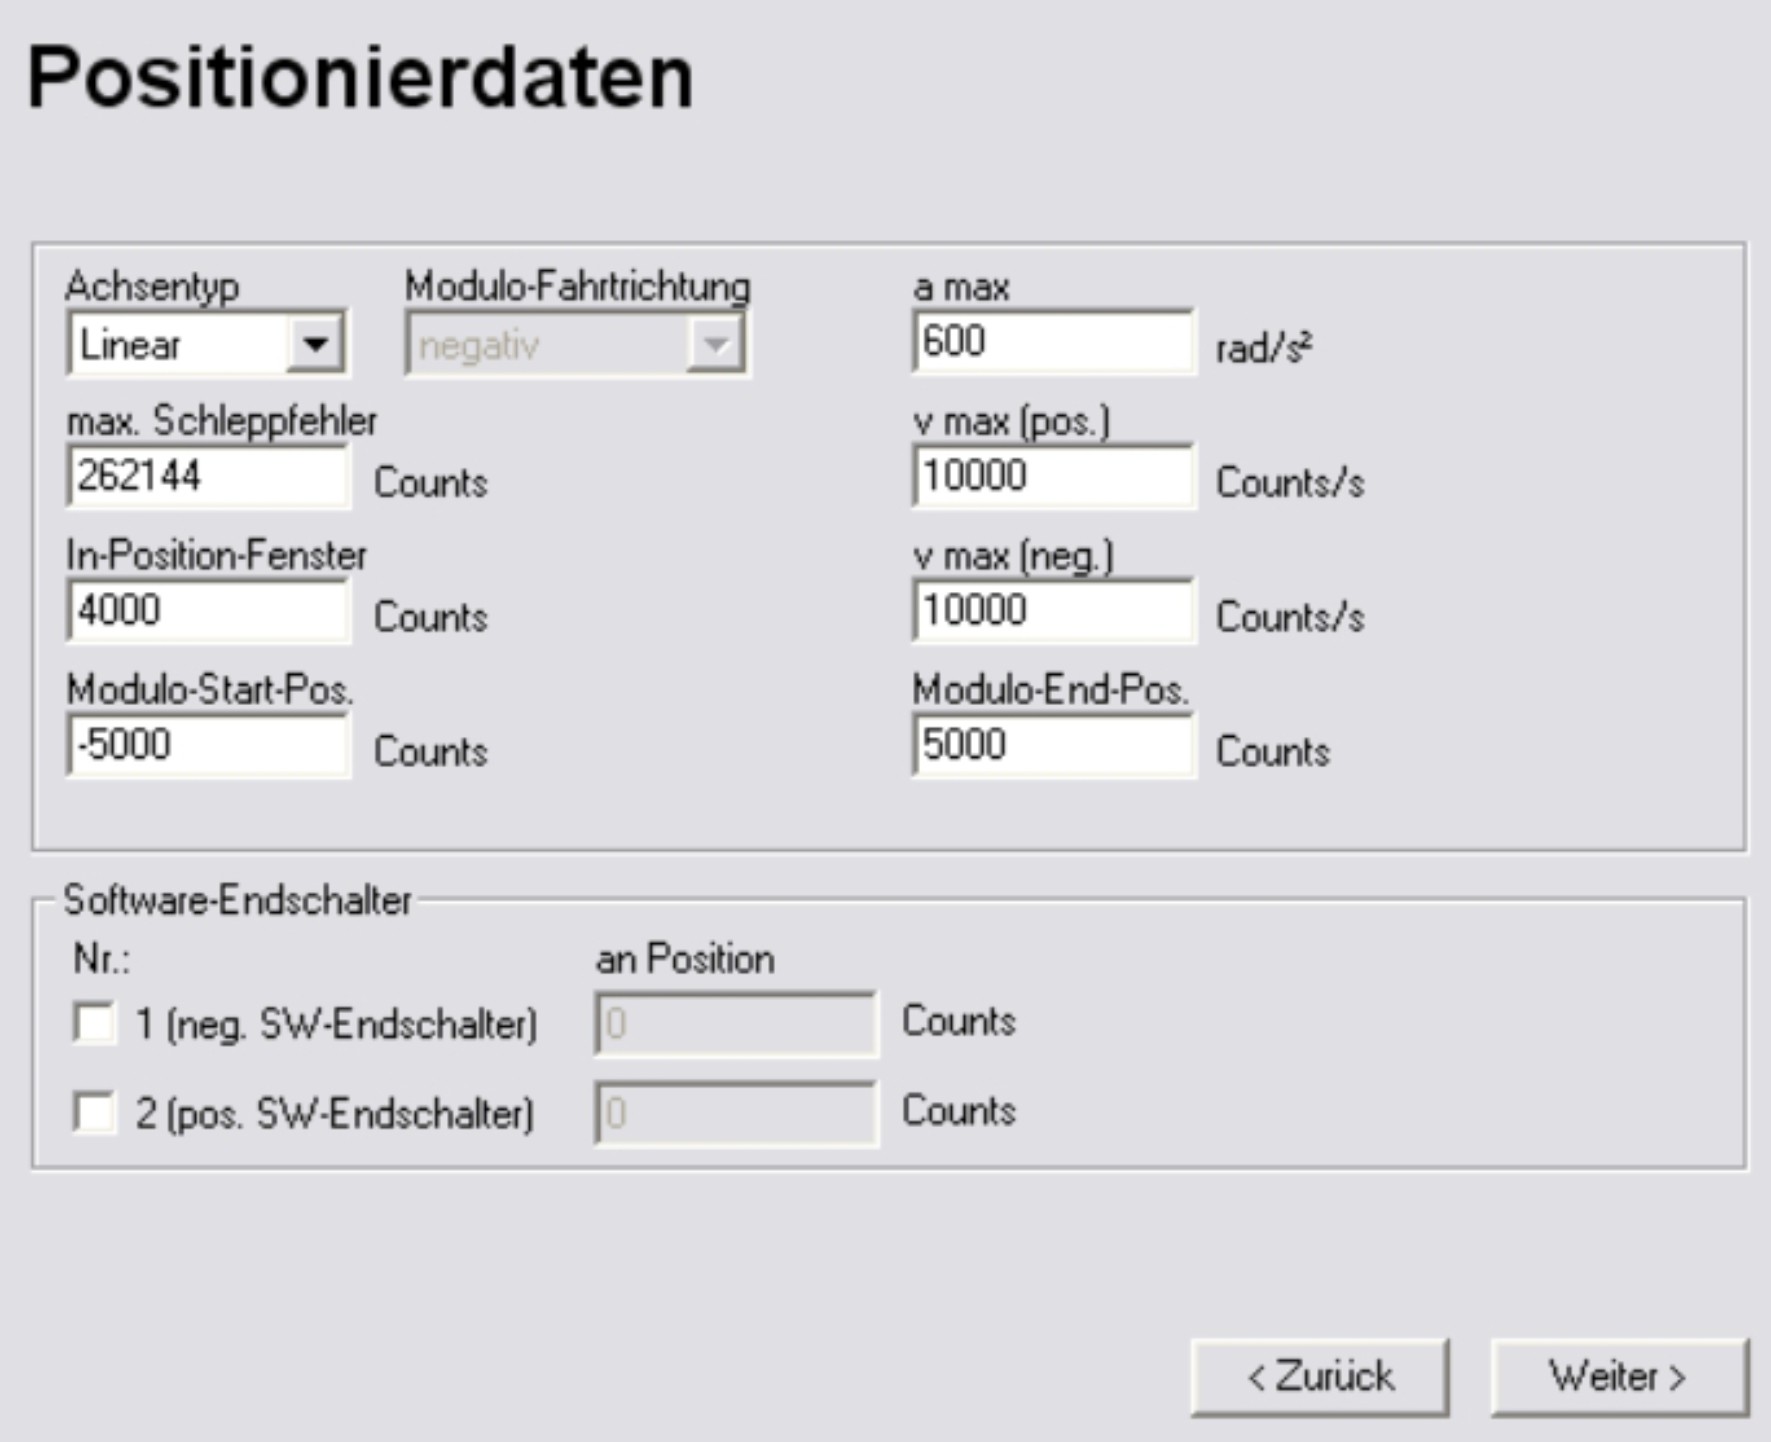This screenshot has width=1771, height=1442.
Task: Click the max. Schleppfehler field
Action: coord(208,476)
